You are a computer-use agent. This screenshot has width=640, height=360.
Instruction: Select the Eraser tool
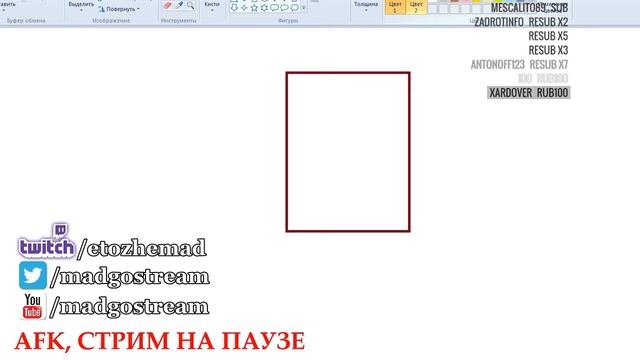coord(168,5)
